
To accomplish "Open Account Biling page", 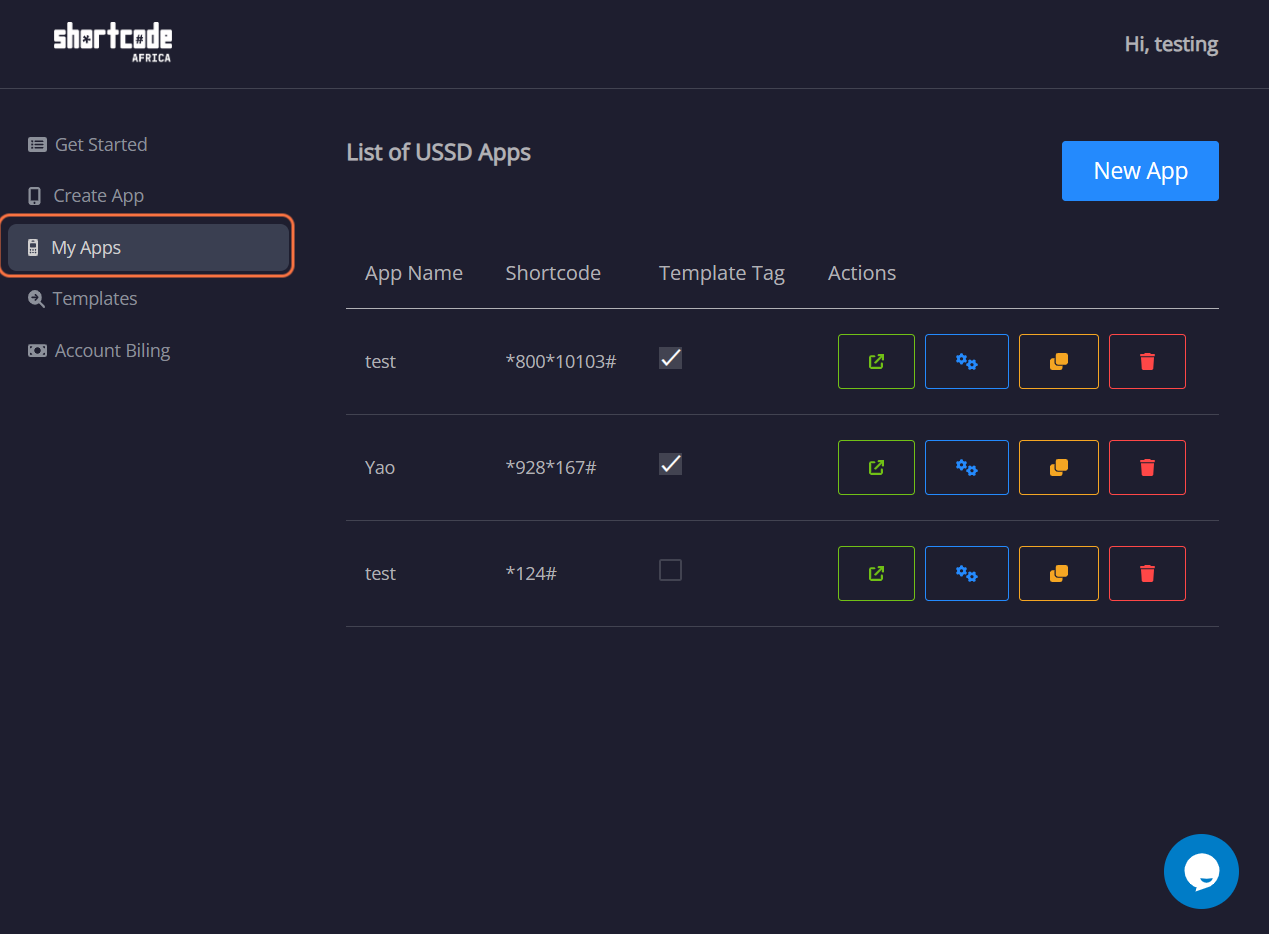I will (x=99, y=350).
